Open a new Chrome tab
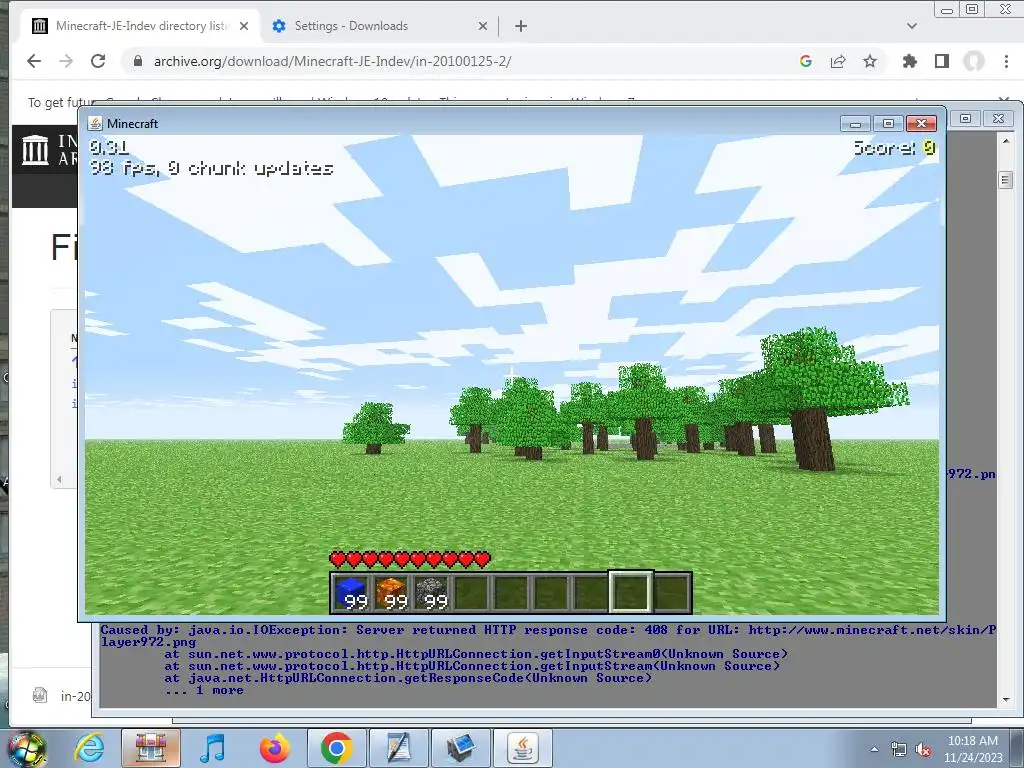1024x768 pixels. click(520, 26)
